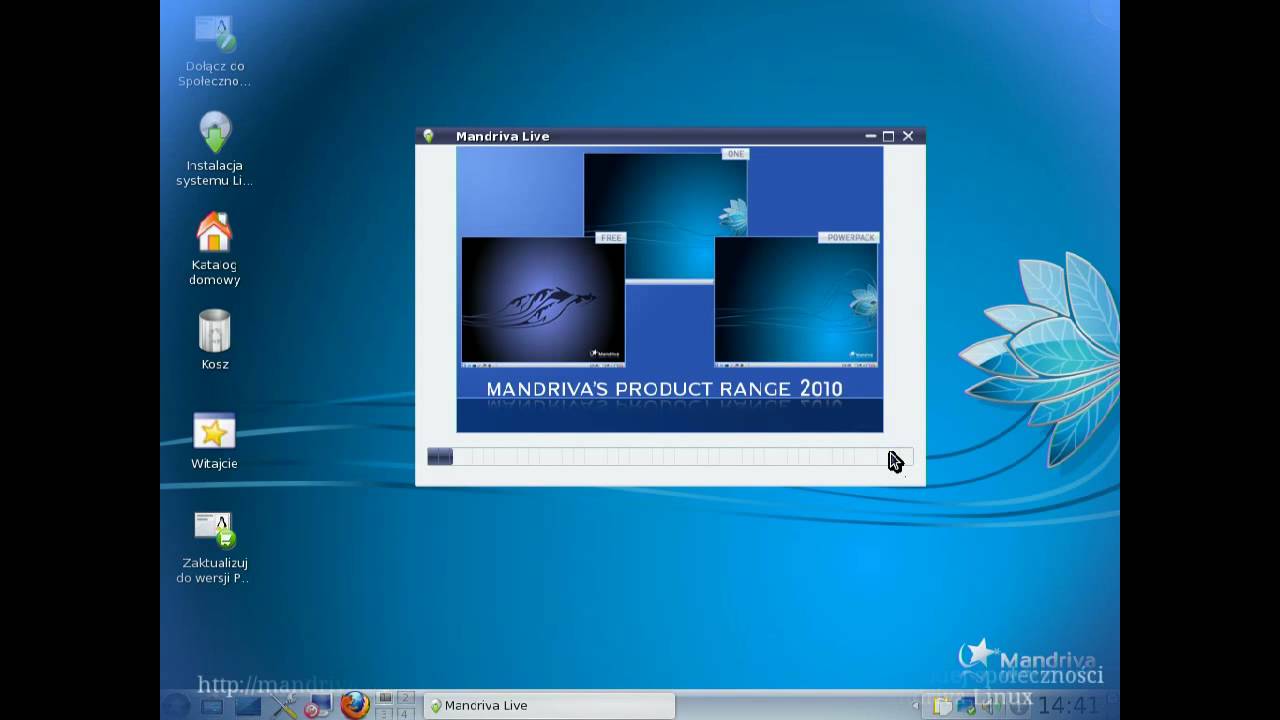Switch to virtual desktop 3 in pager
Screen dimensions: 1280x720
(384, 713)
